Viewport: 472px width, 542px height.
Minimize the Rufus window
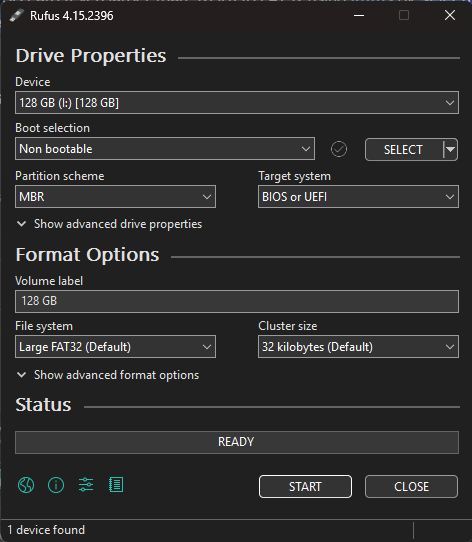pyautogui.click(x=359, y=16)
